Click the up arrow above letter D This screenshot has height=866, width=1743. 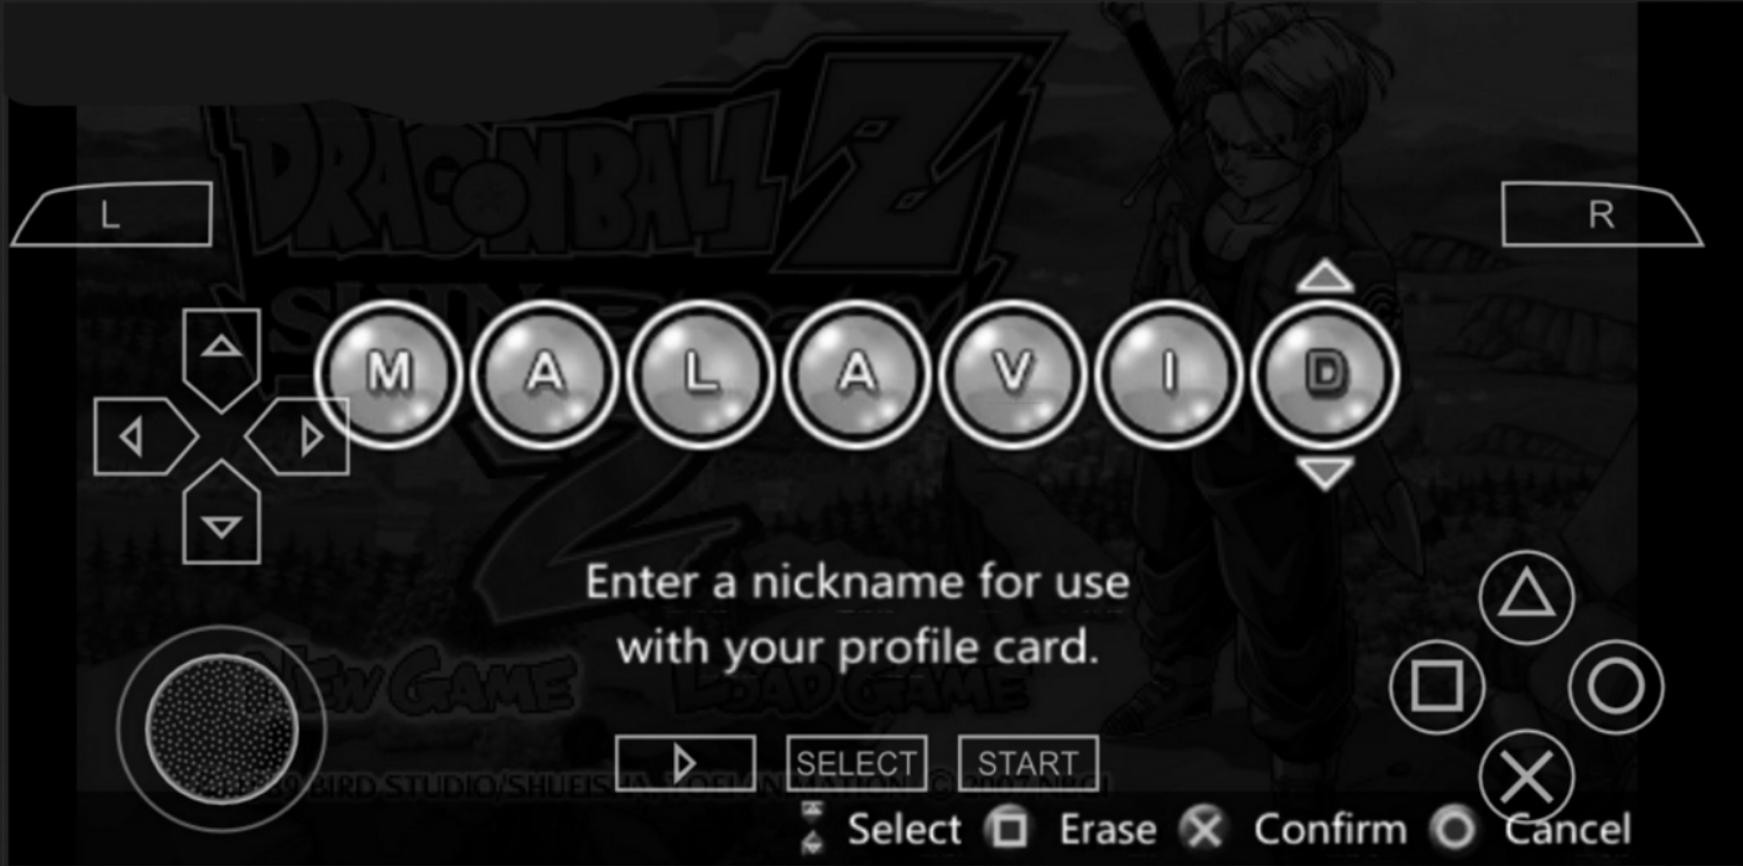pyautogui.click(x=1325, y=276)
